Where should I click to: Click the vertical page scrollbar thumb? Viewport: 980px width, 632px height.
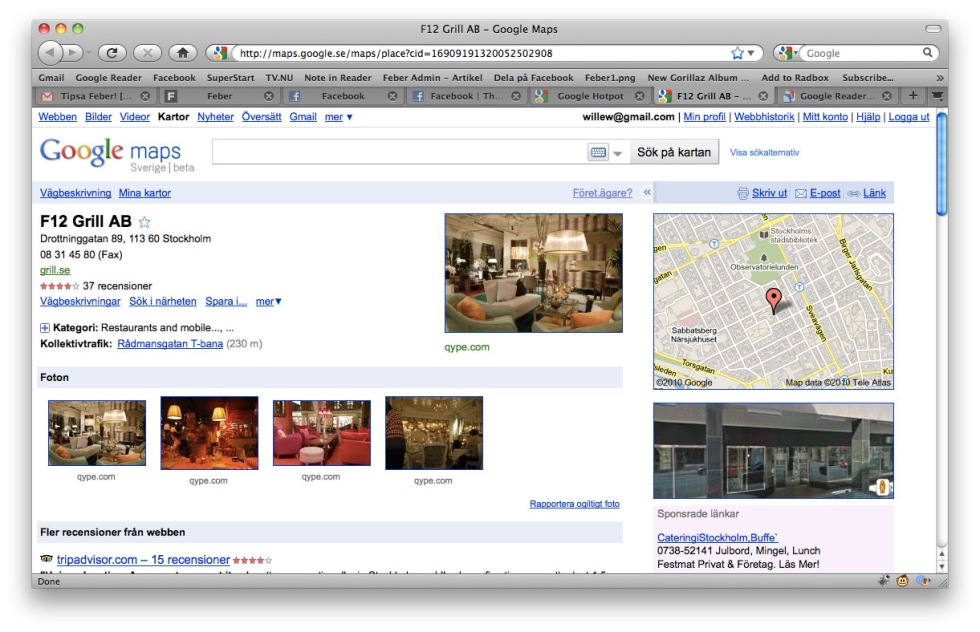[x=942, y=164]
